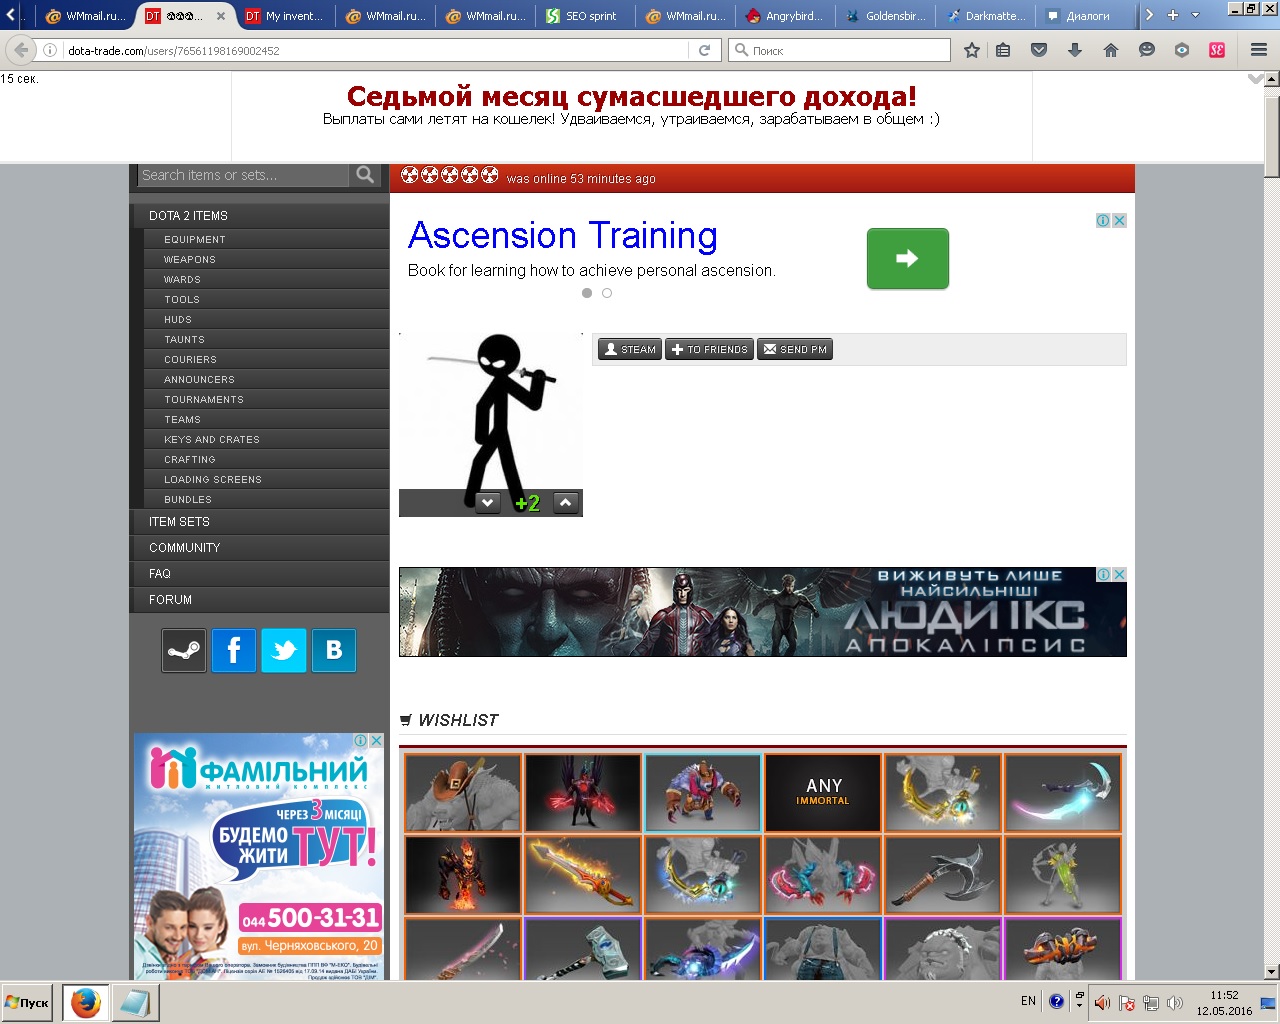Screen dimensions: 1280x1024
Task: Open the FAQ link
Action: pyautogui.click(x=260, y=574)
